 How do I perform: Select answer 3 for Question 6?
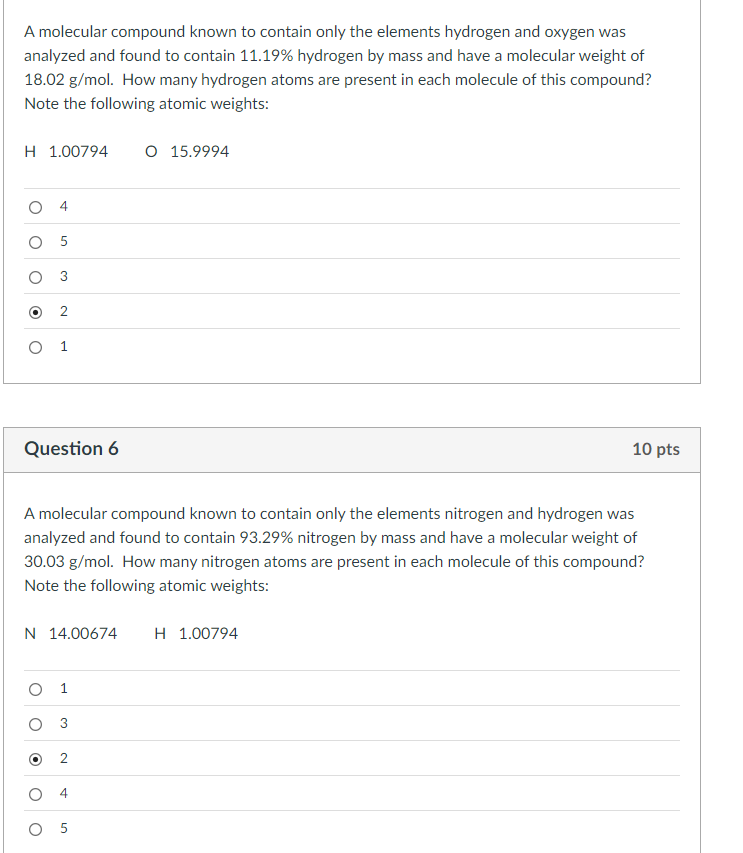click(x=36, y=723)
